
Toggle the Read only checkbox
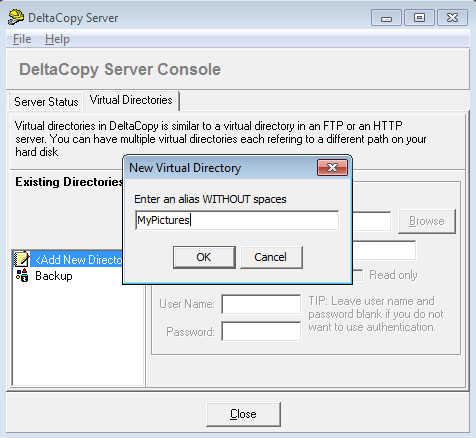pyautogui.click(x=358, y=275)
